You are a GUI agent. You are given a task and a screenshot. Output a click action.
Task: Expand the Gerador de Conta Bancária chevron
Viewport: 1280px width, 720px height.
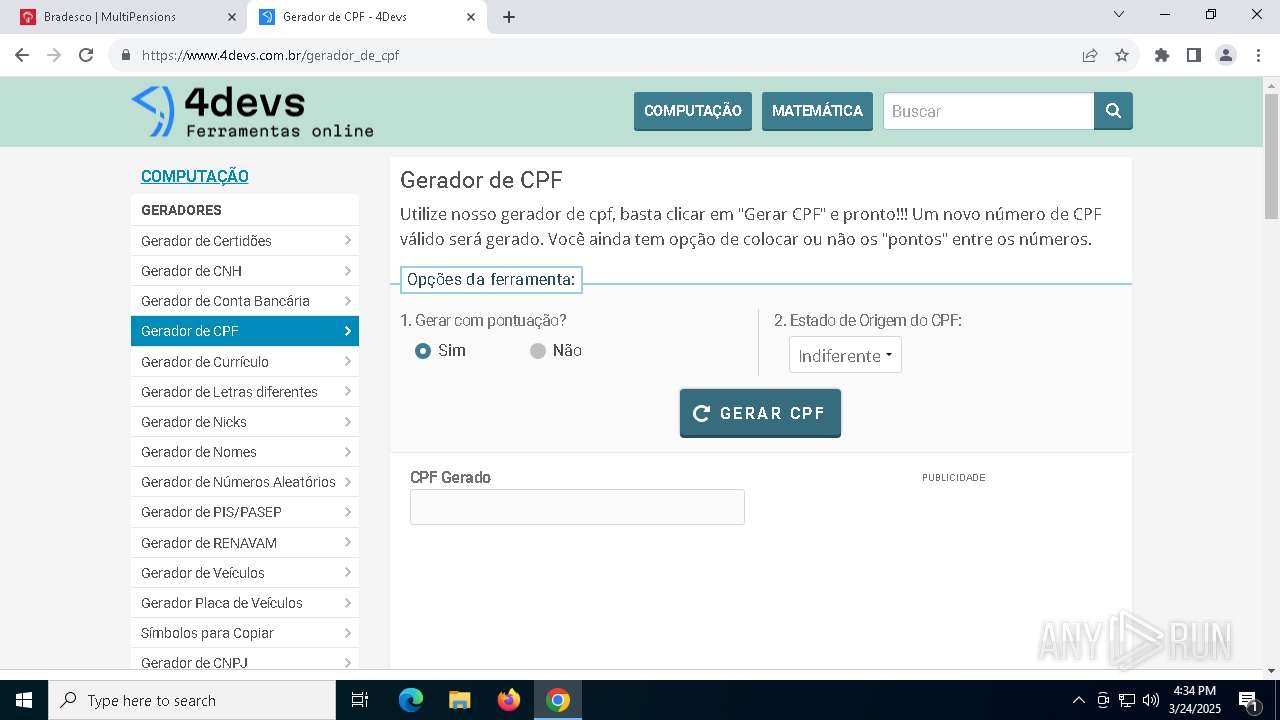[x=347, y=301]
